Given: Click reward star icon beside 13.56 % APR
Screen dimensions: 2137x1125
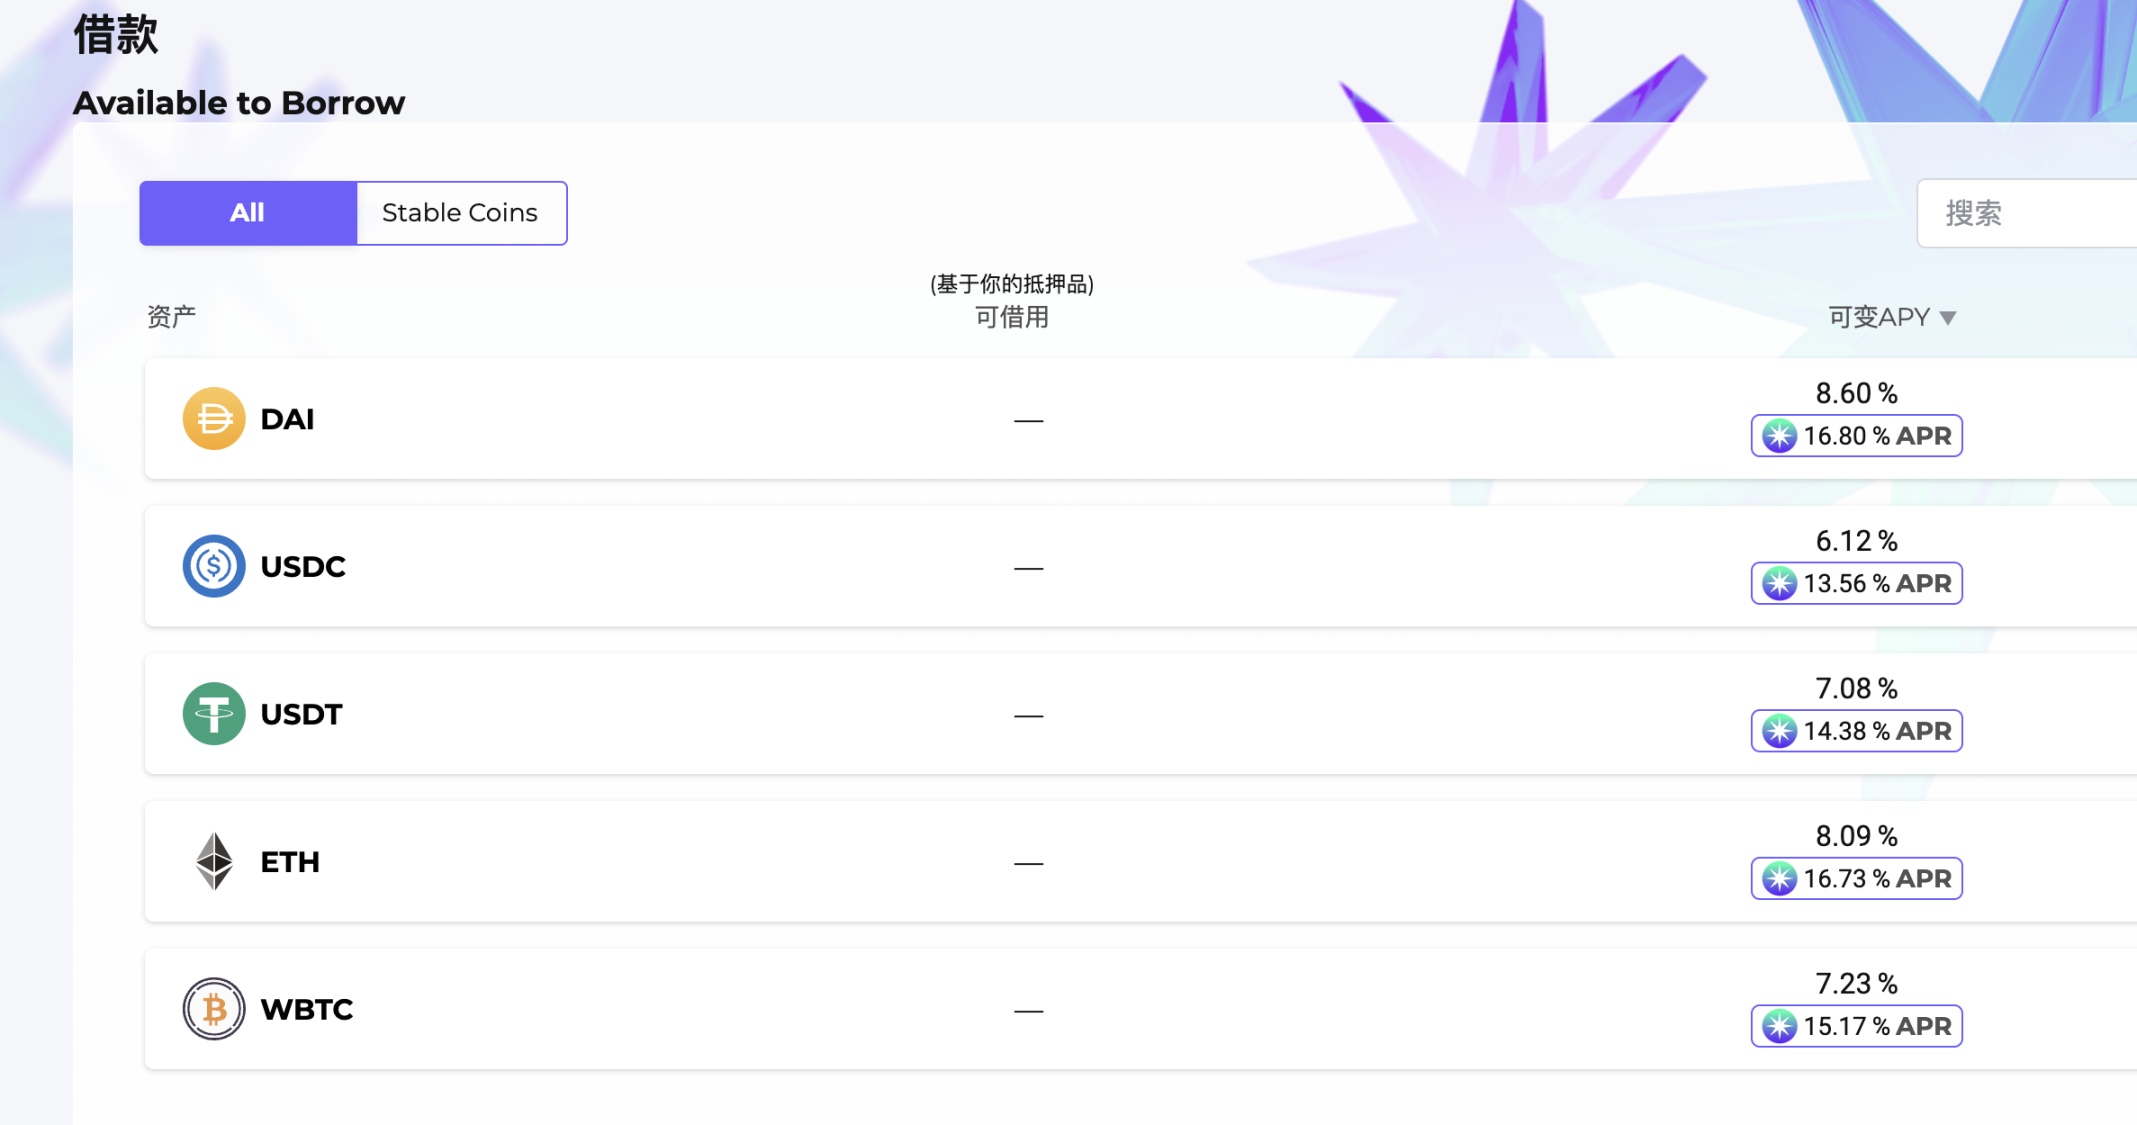Looking at the screenshot, I should [x=1779, y=583].
